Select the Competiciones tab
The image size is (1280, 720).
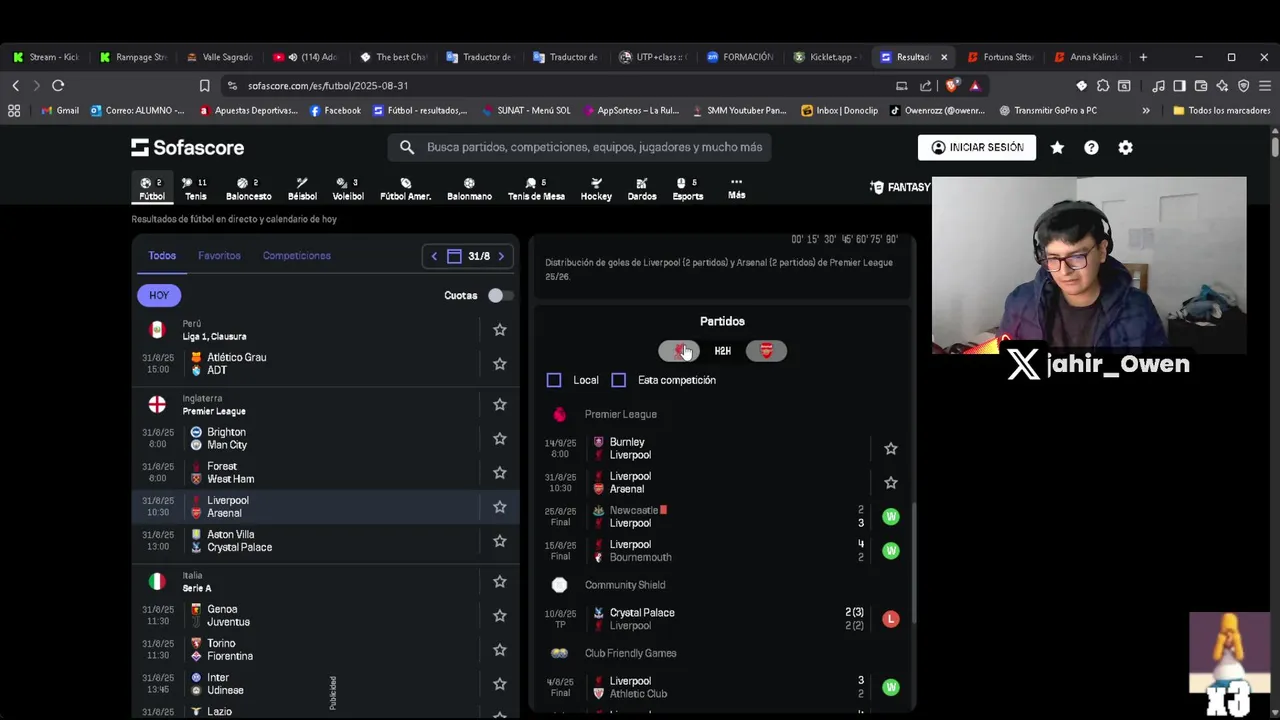click(296, 256)
